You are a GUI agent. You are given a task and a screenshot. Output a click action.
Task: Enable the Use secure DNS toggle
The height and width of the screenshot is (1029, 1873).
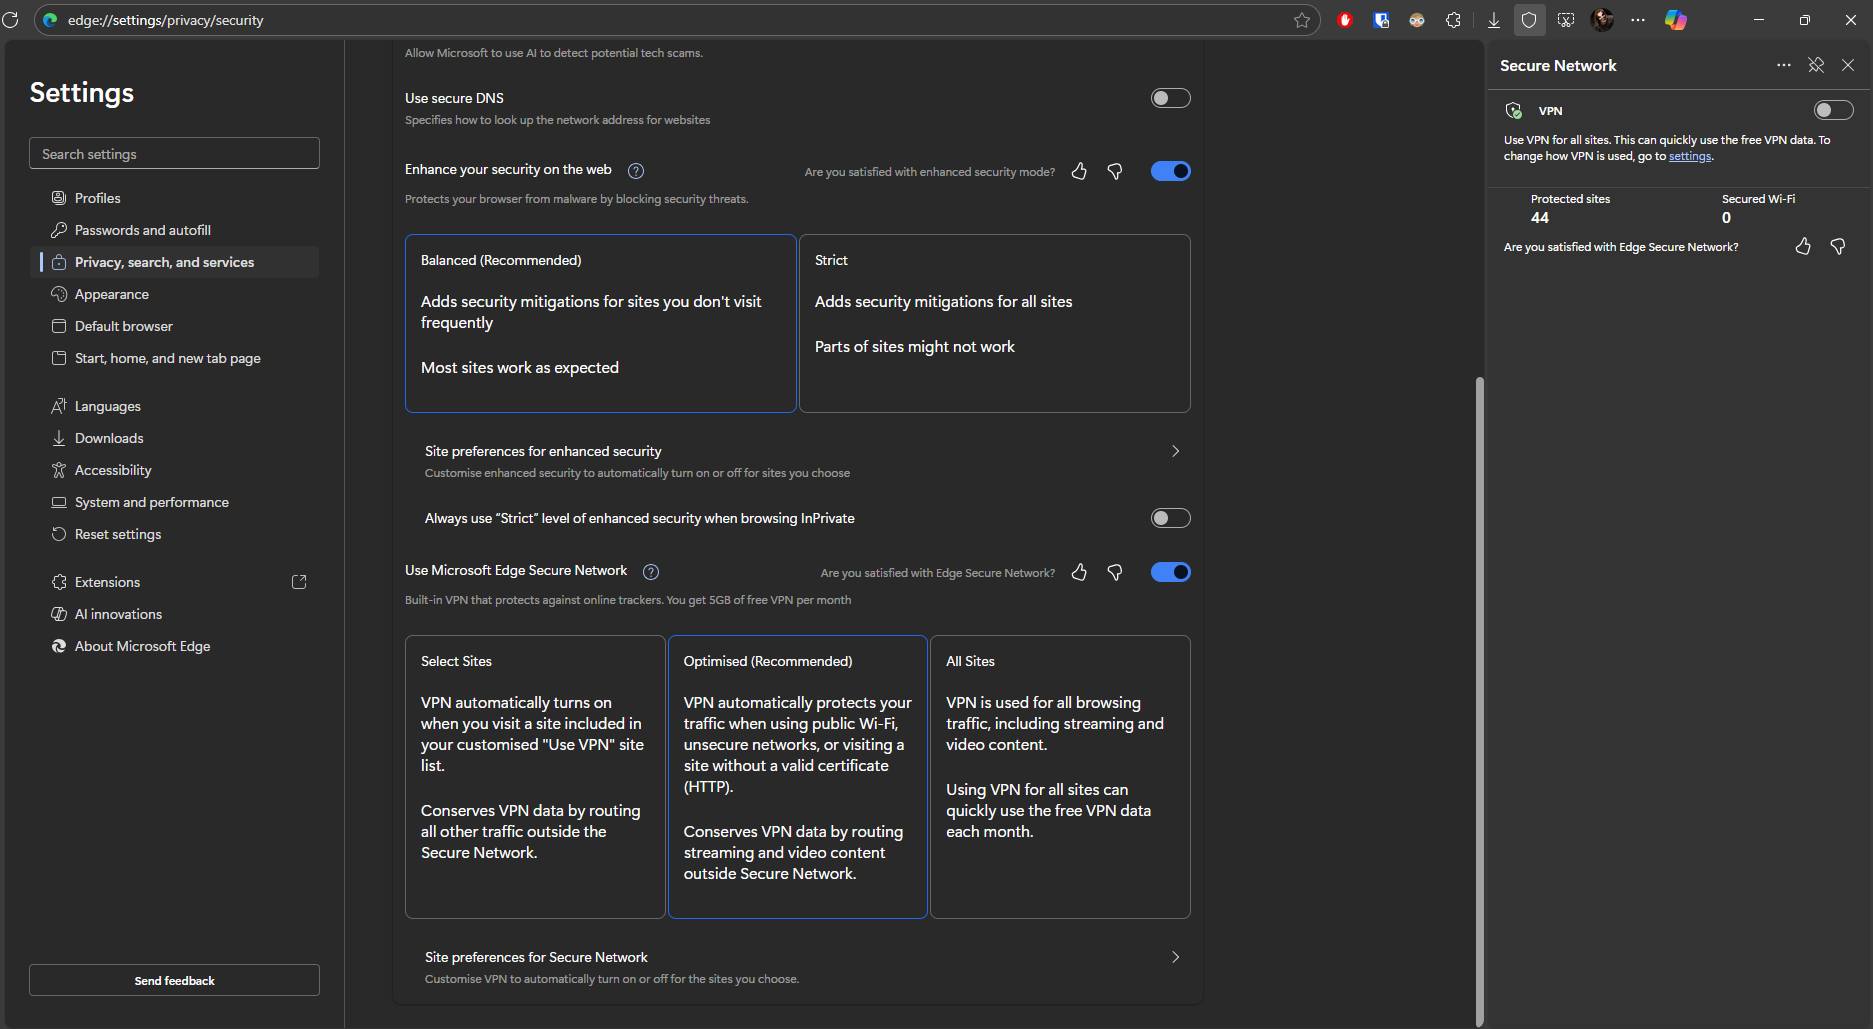point(1170,98)
